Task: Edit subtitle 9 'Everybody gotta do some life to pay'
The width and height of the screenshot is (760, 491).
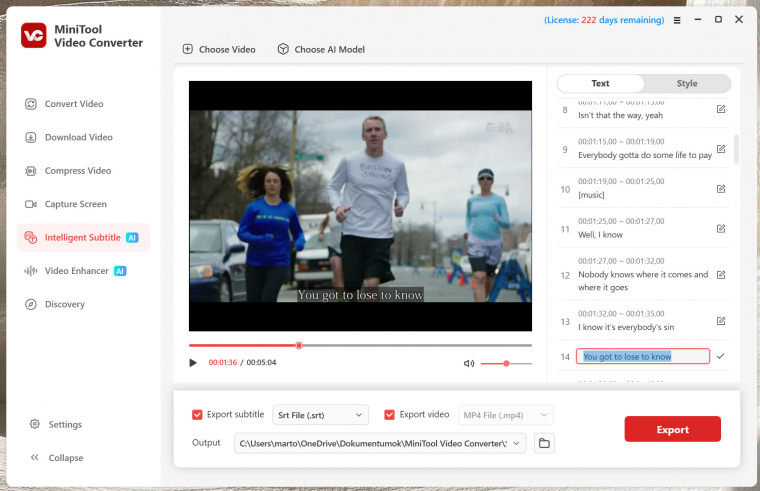Action: coord(721,149)
